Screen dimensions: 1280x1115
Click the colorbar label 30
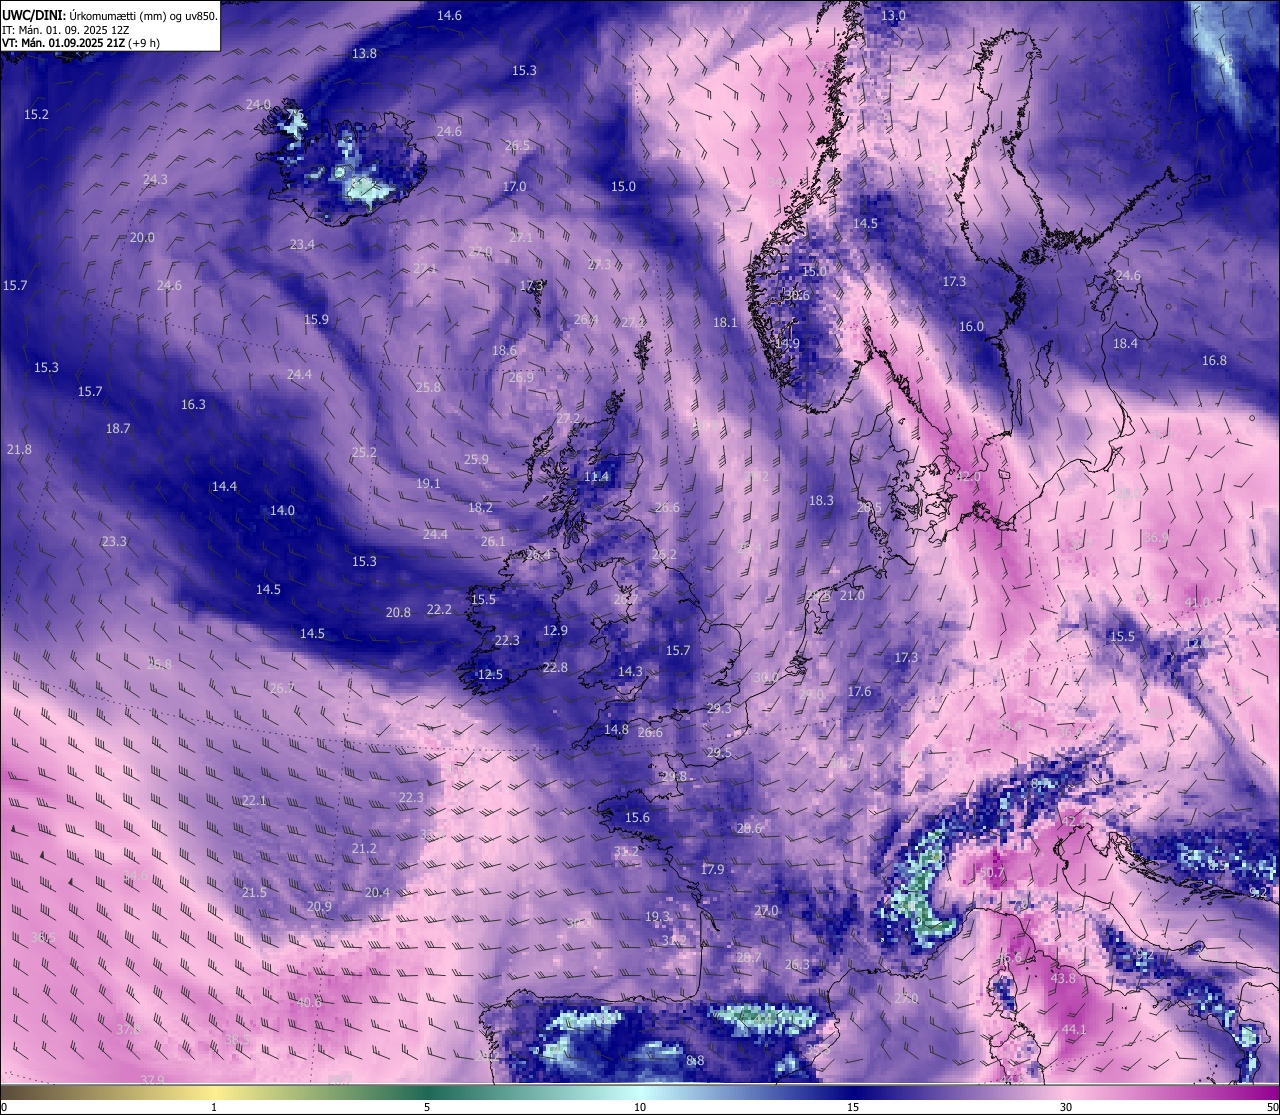[1066, 1107]
